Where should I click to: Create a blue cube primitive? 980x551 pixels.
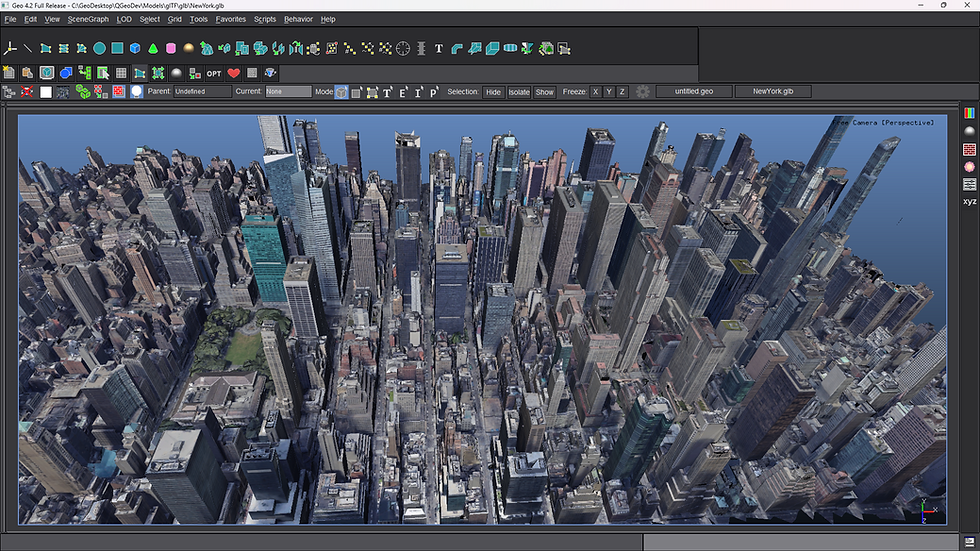(135, 48)
